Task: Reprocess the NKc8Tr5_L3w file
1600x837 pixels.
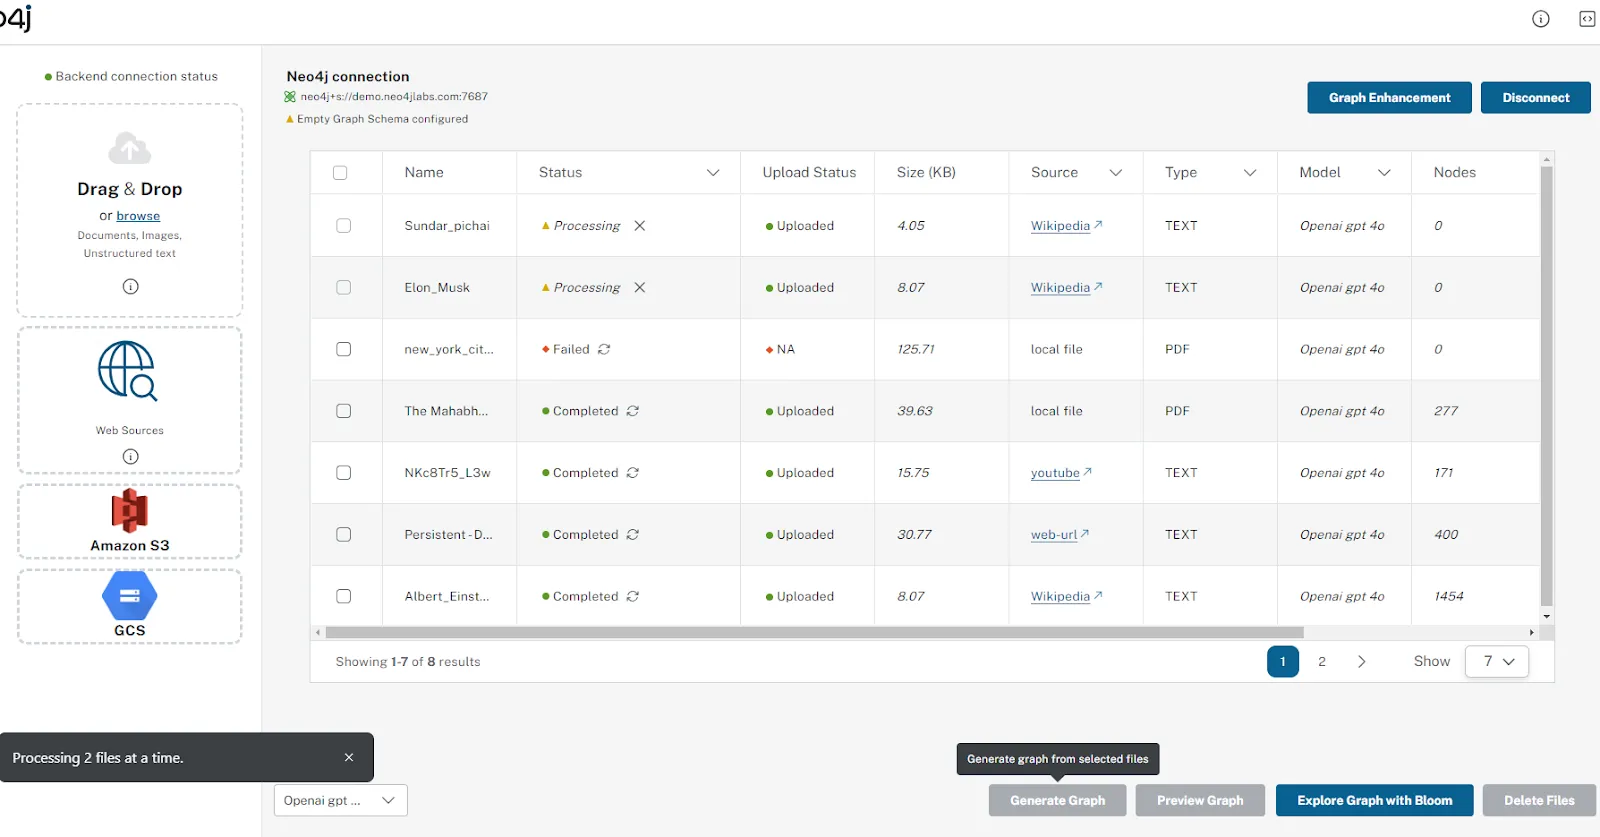Action: click(632, 473)
